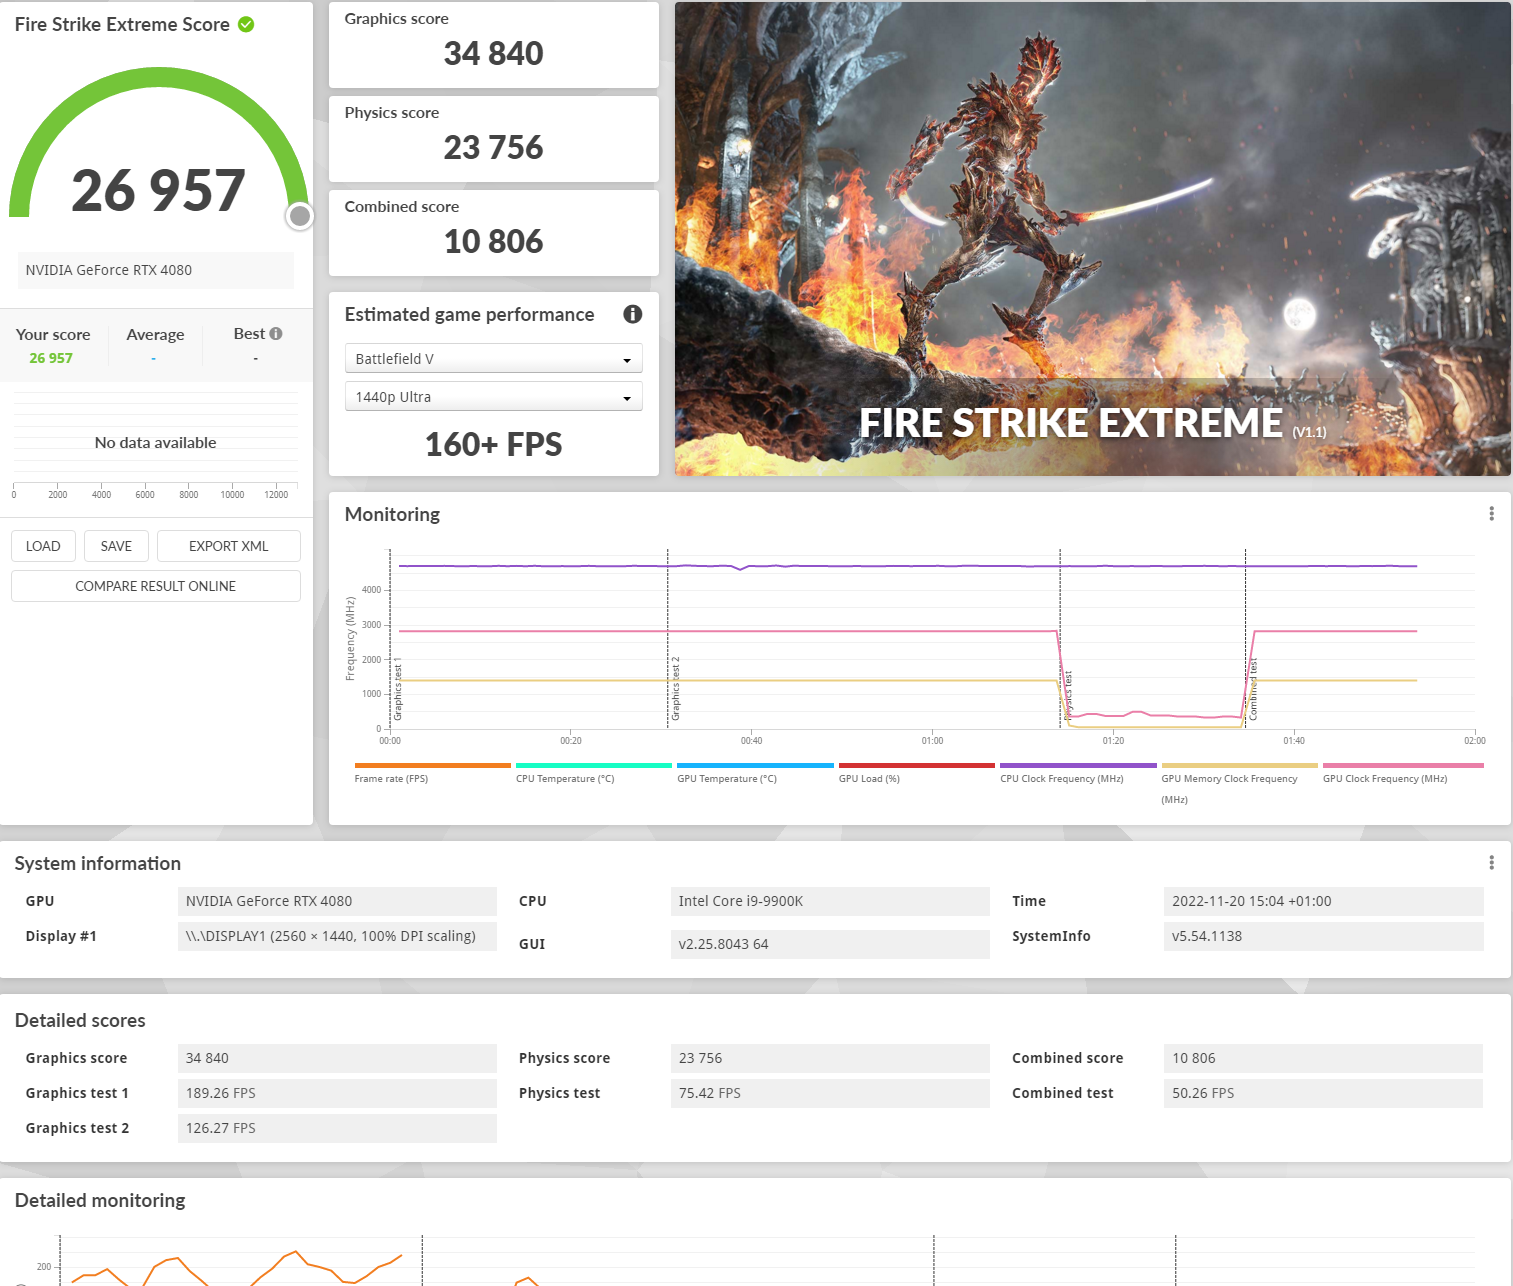Click the Graphics score value 34 840 in Detailed scores
1513x1286 pixels.
[337, 1058]
